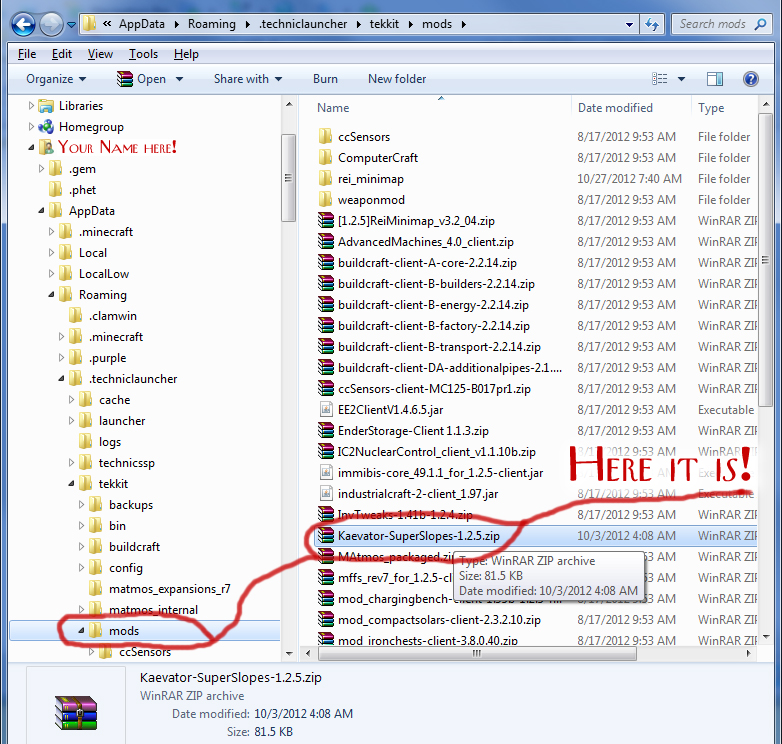Toggle the preview pane icon
This screenshot has height=744, width=782.
click(715, 79)
